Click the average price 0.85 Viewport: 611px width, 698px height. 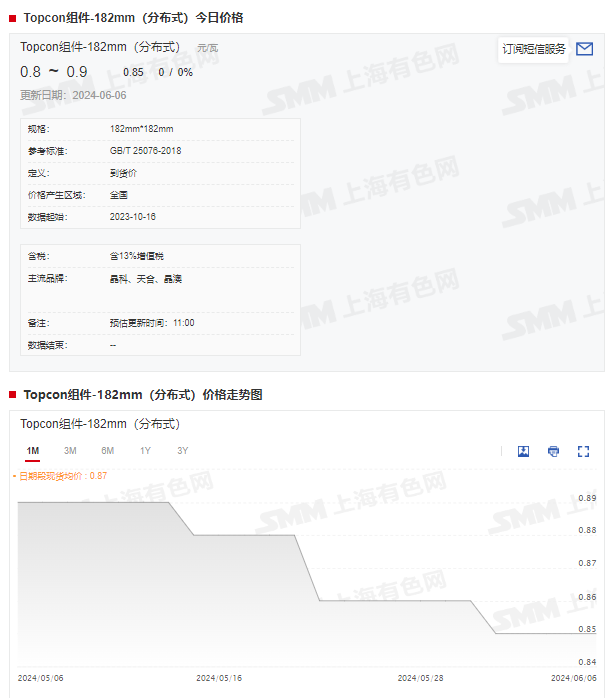click(133, 72)
